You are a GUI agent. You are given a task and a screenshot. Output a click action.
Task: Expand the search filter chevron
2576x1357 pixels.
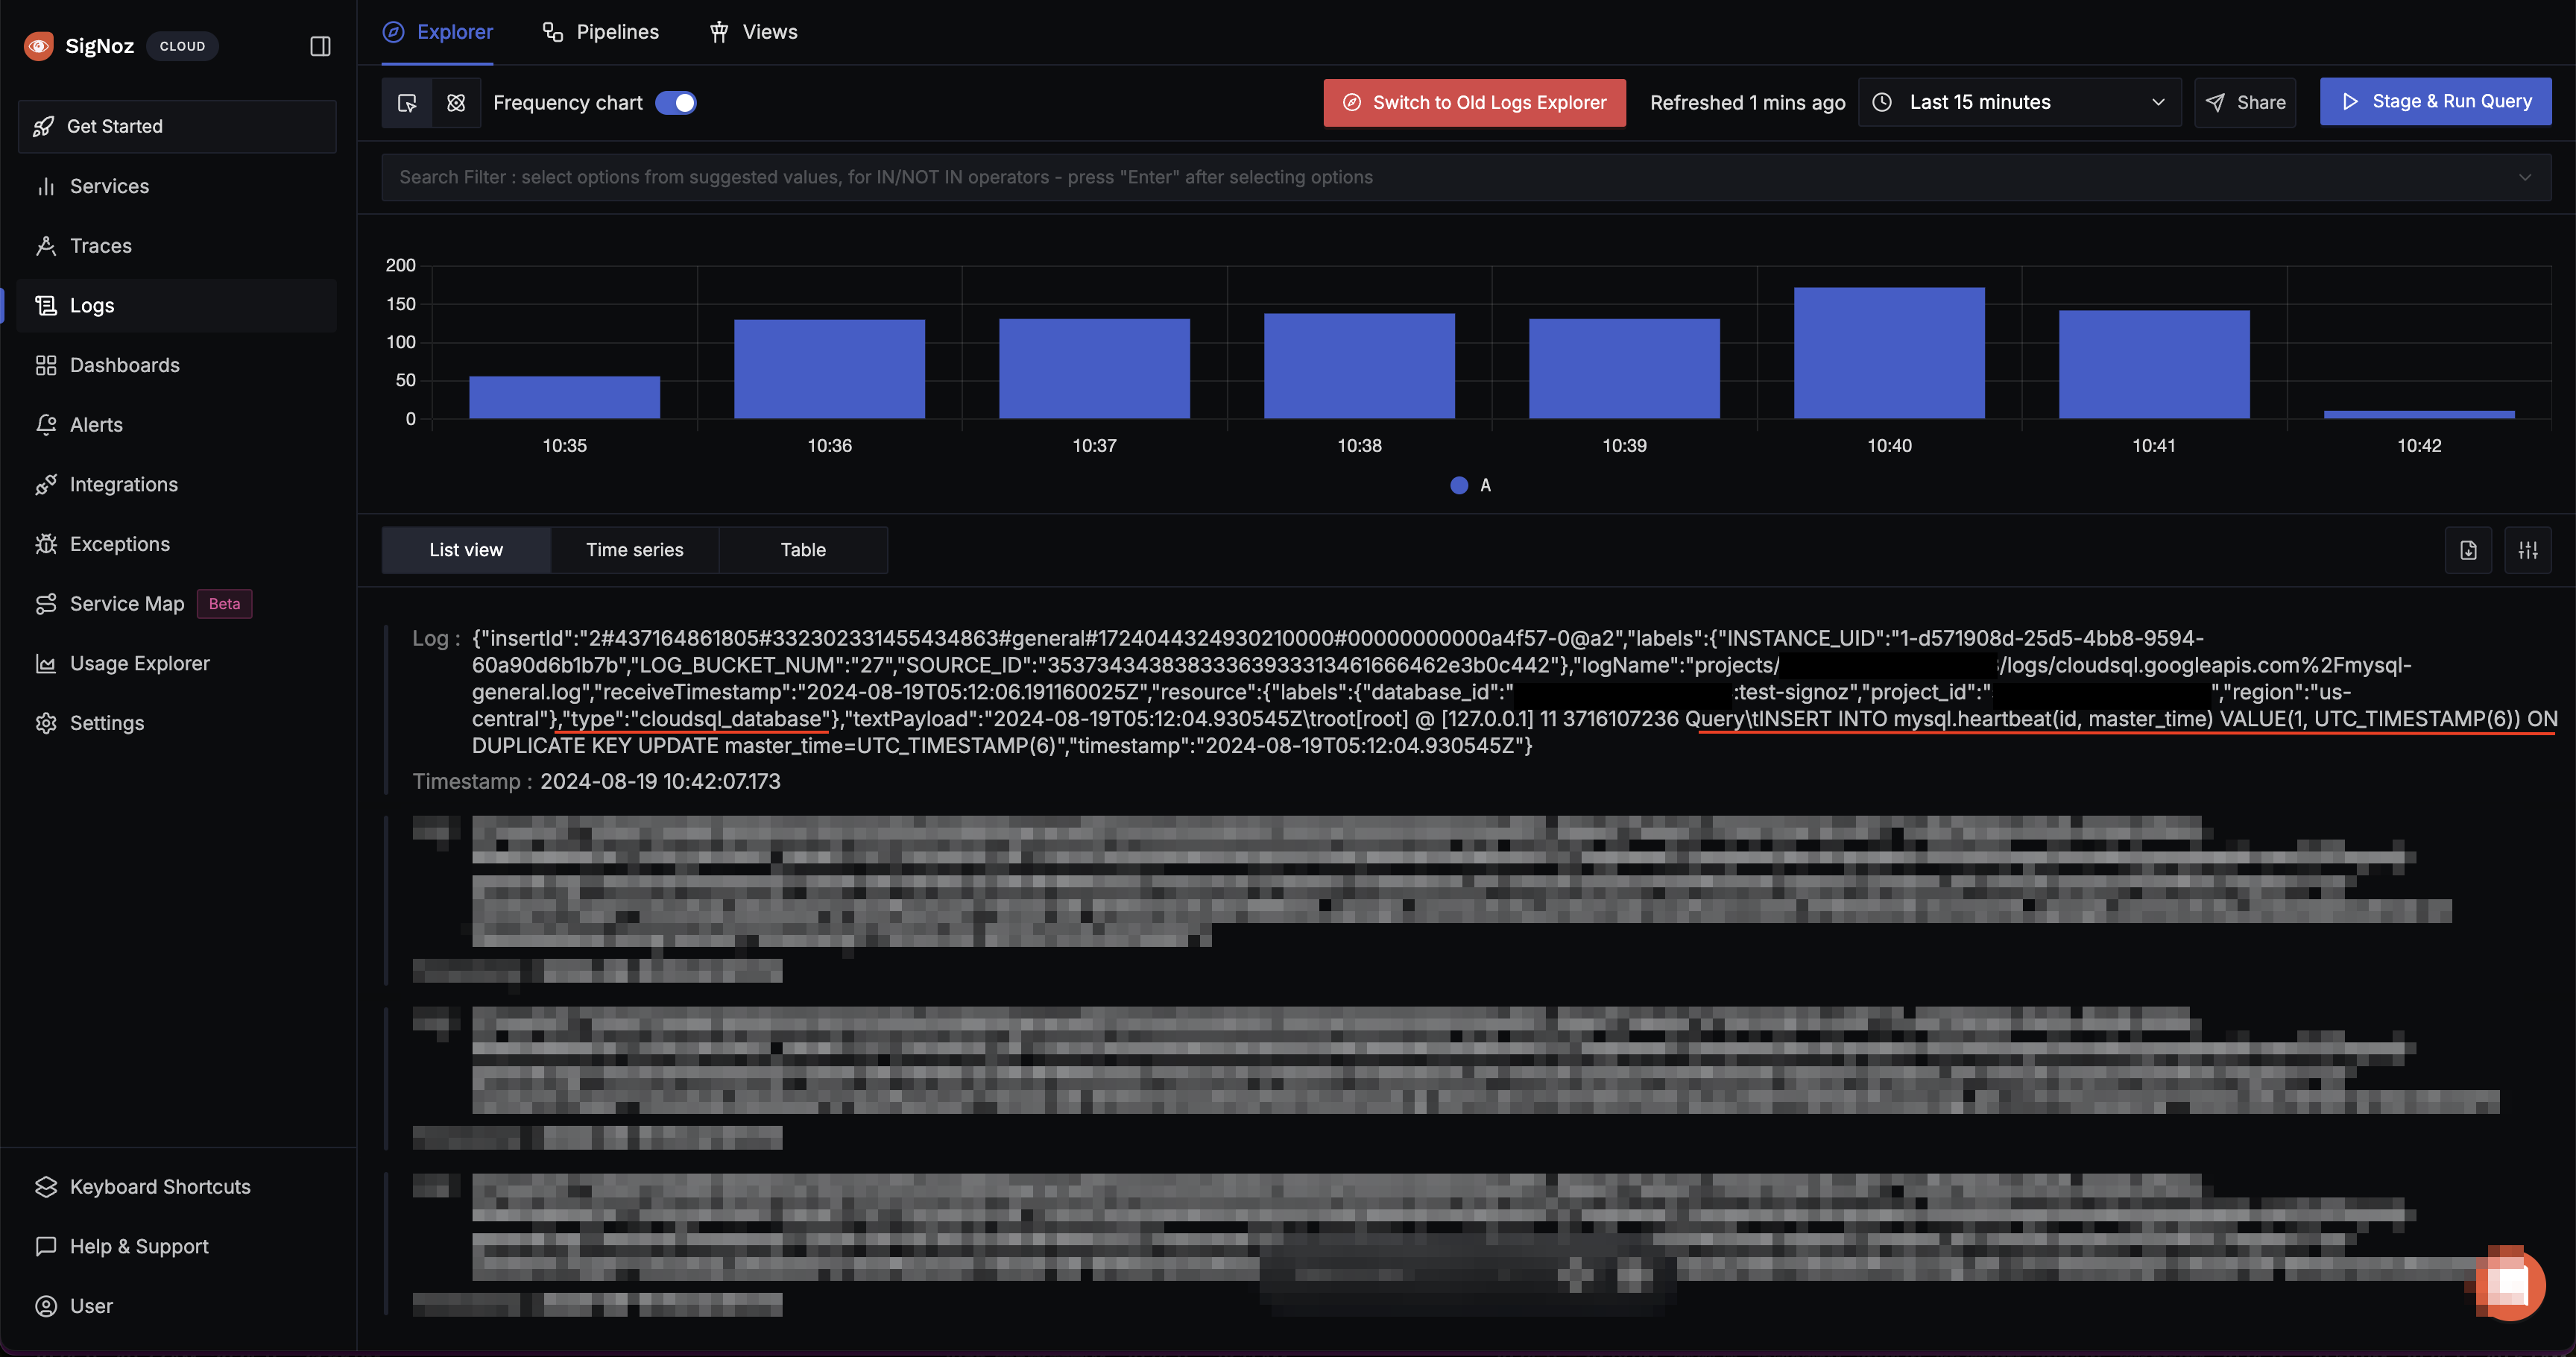[2525, 177]
